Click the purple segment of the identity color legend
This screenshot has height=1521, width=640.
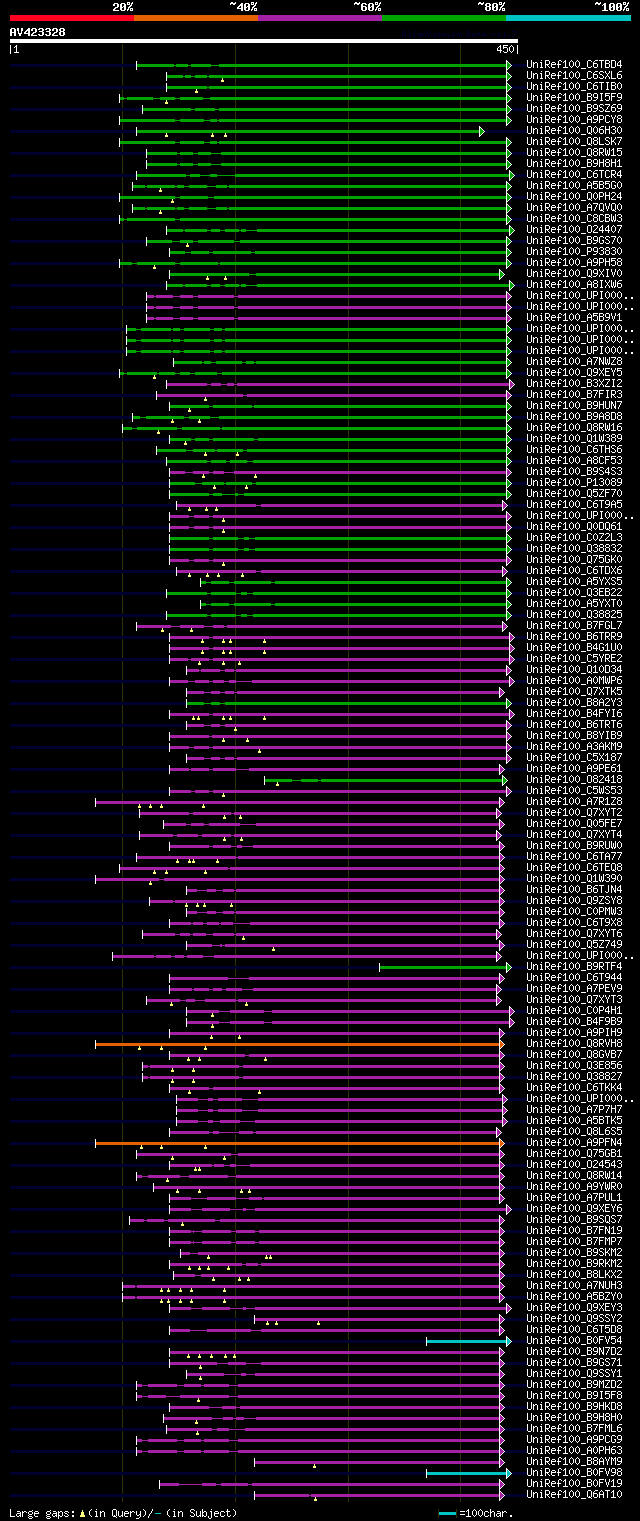(320, 18)
